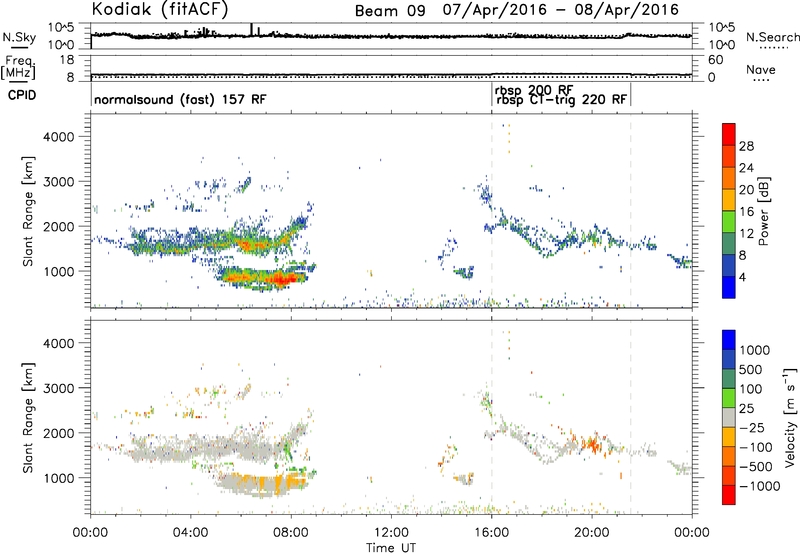
Task: Click the 4 tick on Power colorbar
Action: pos(742,277)
